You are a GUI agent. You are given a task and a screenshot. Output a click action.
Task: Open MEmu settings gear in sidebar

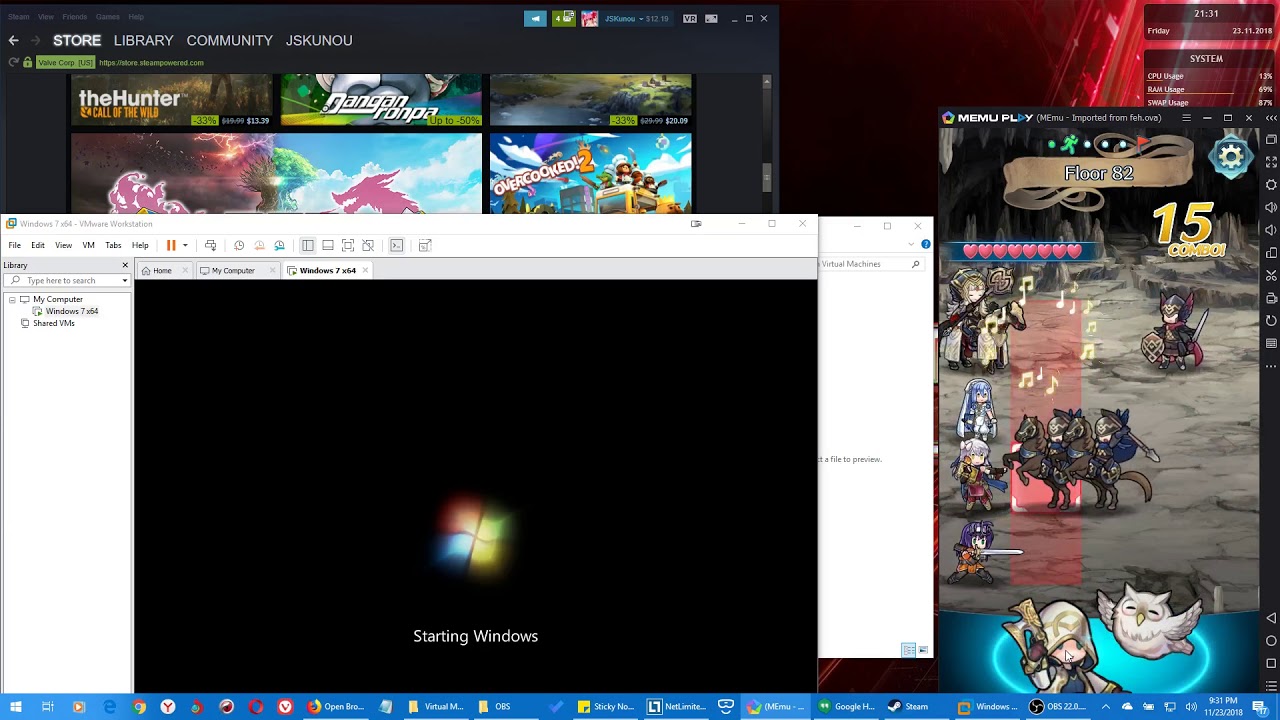(1271, 185)
